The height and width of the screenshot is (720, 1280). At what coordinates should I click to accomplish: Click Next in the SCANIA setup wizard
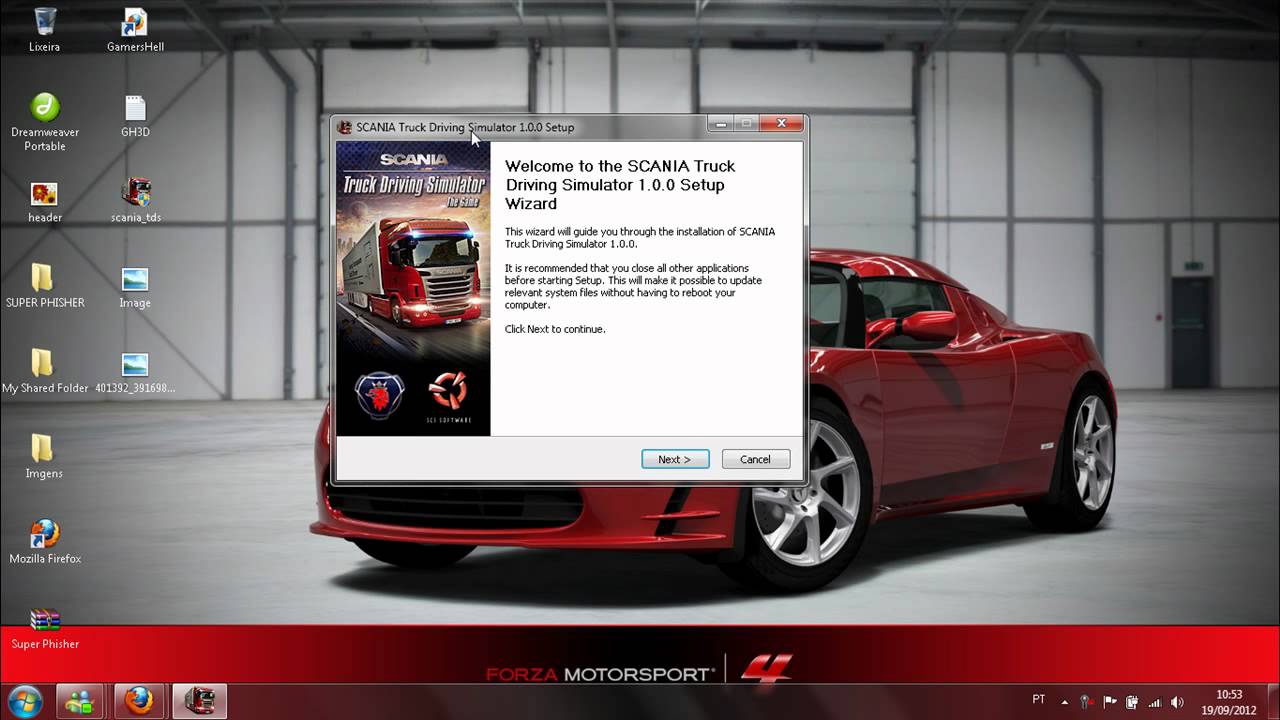(x=675, y=459)
